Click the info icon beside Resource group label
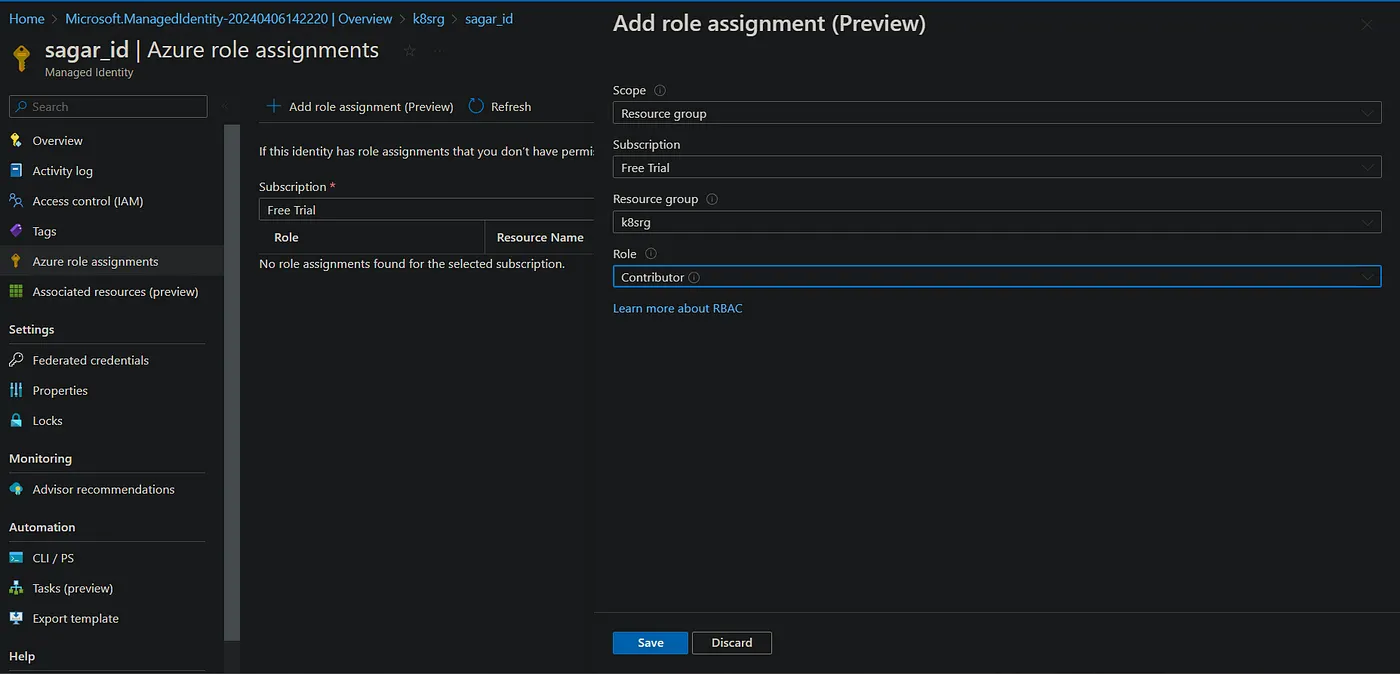 712,199
